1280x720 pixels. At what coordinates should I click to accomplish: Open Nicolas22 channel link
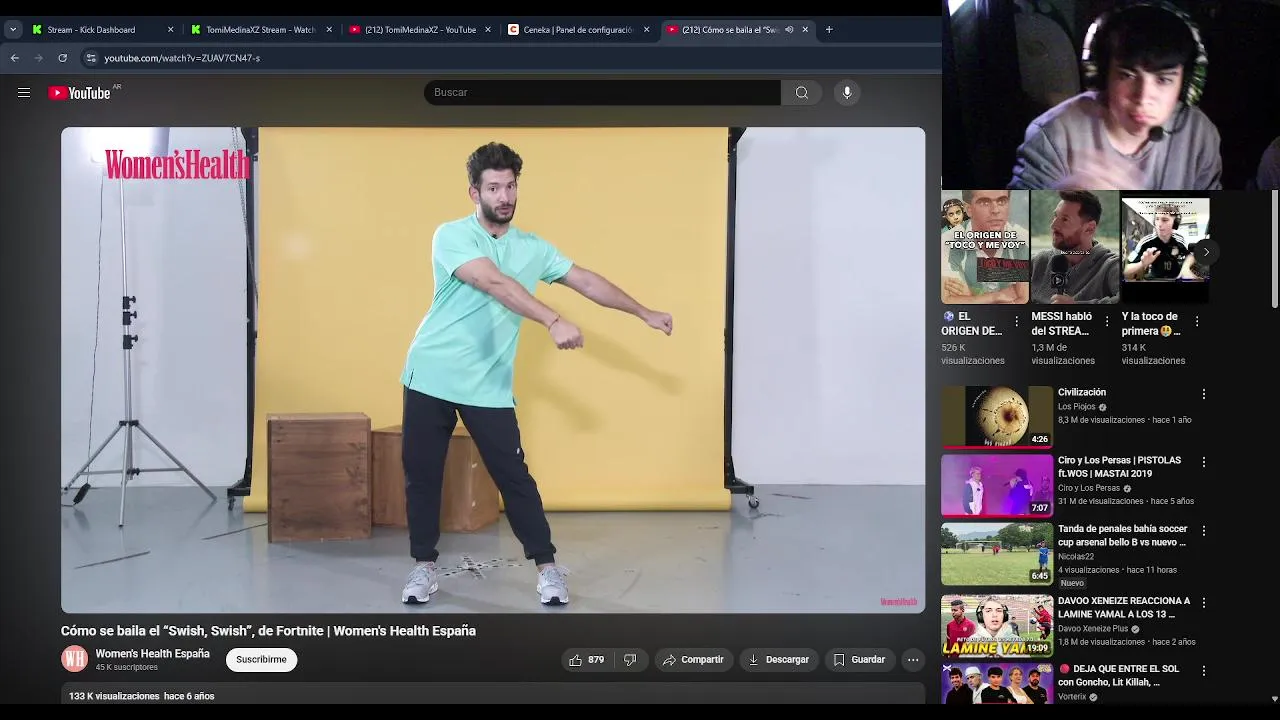pyautogui.click(x=1076, y=557)
